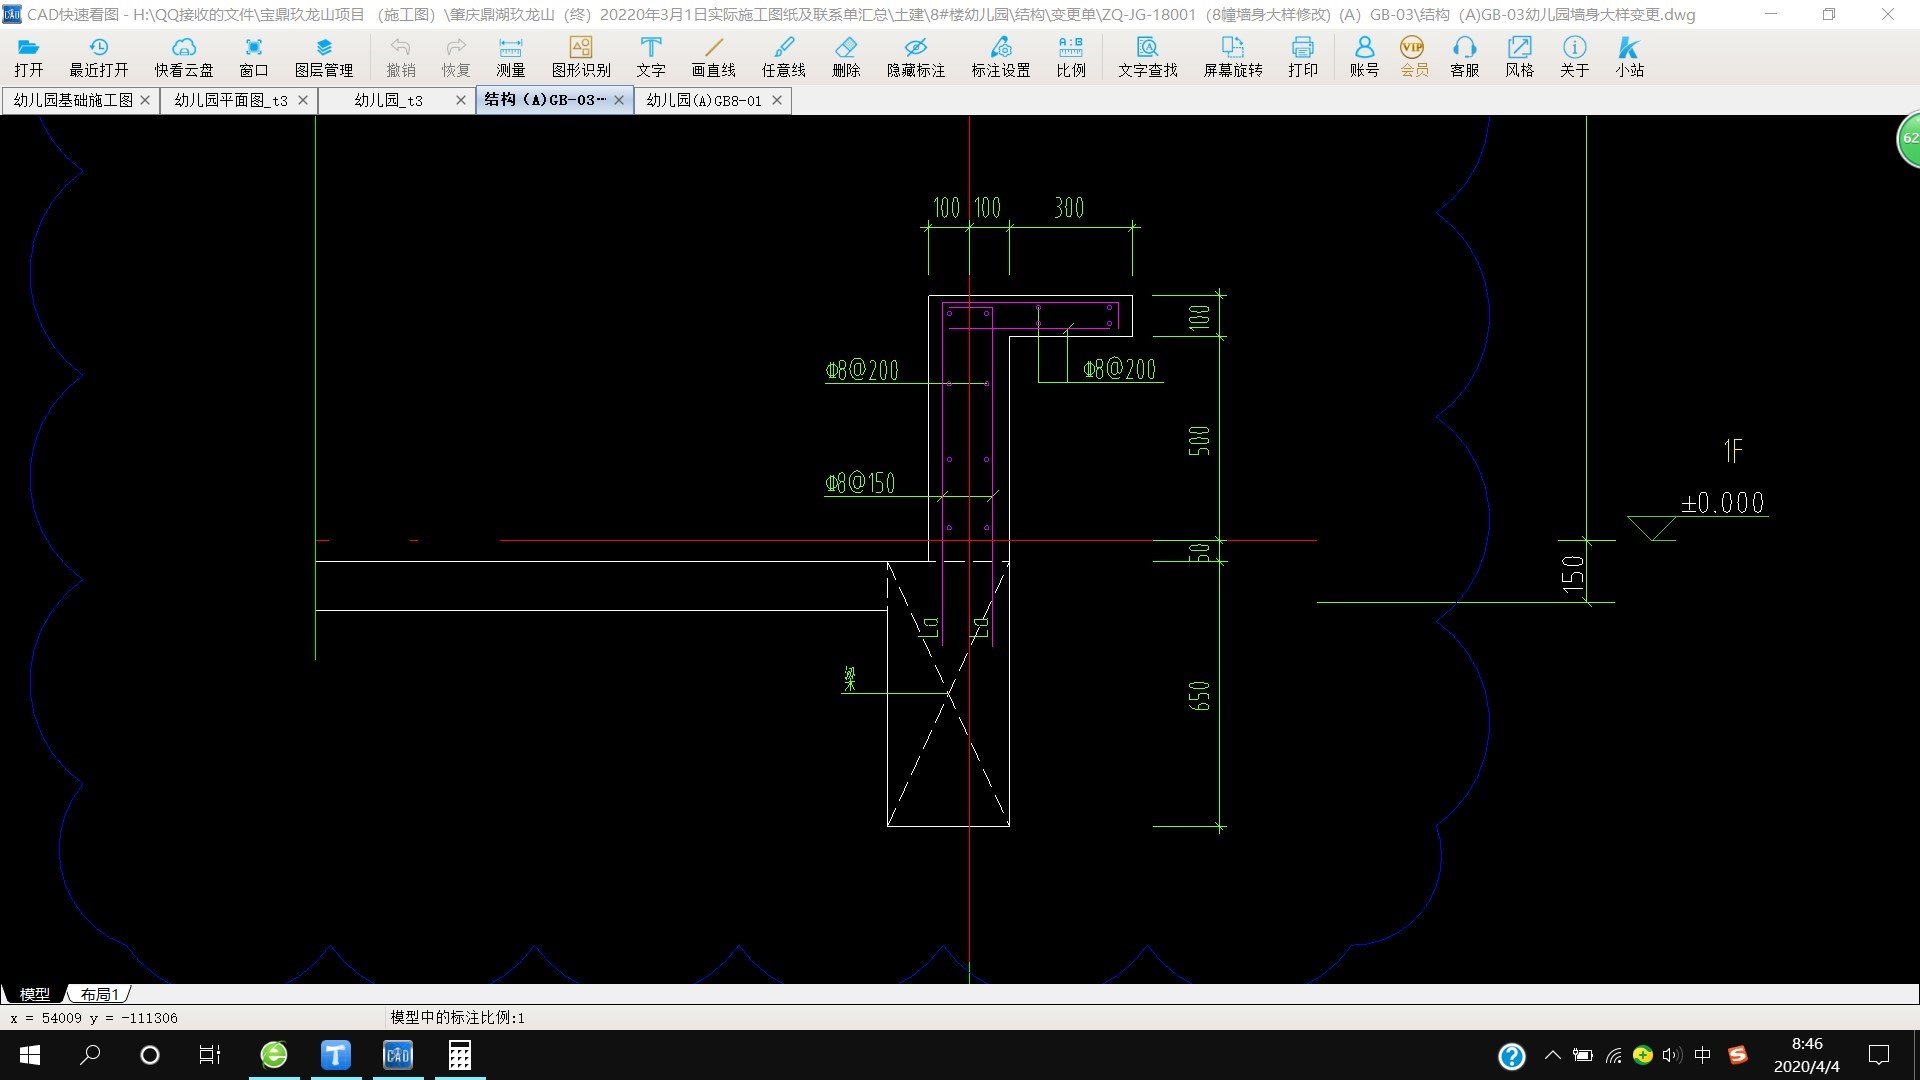
Task: Click the 恢复 redo icon
Action: tap(456, 57)
